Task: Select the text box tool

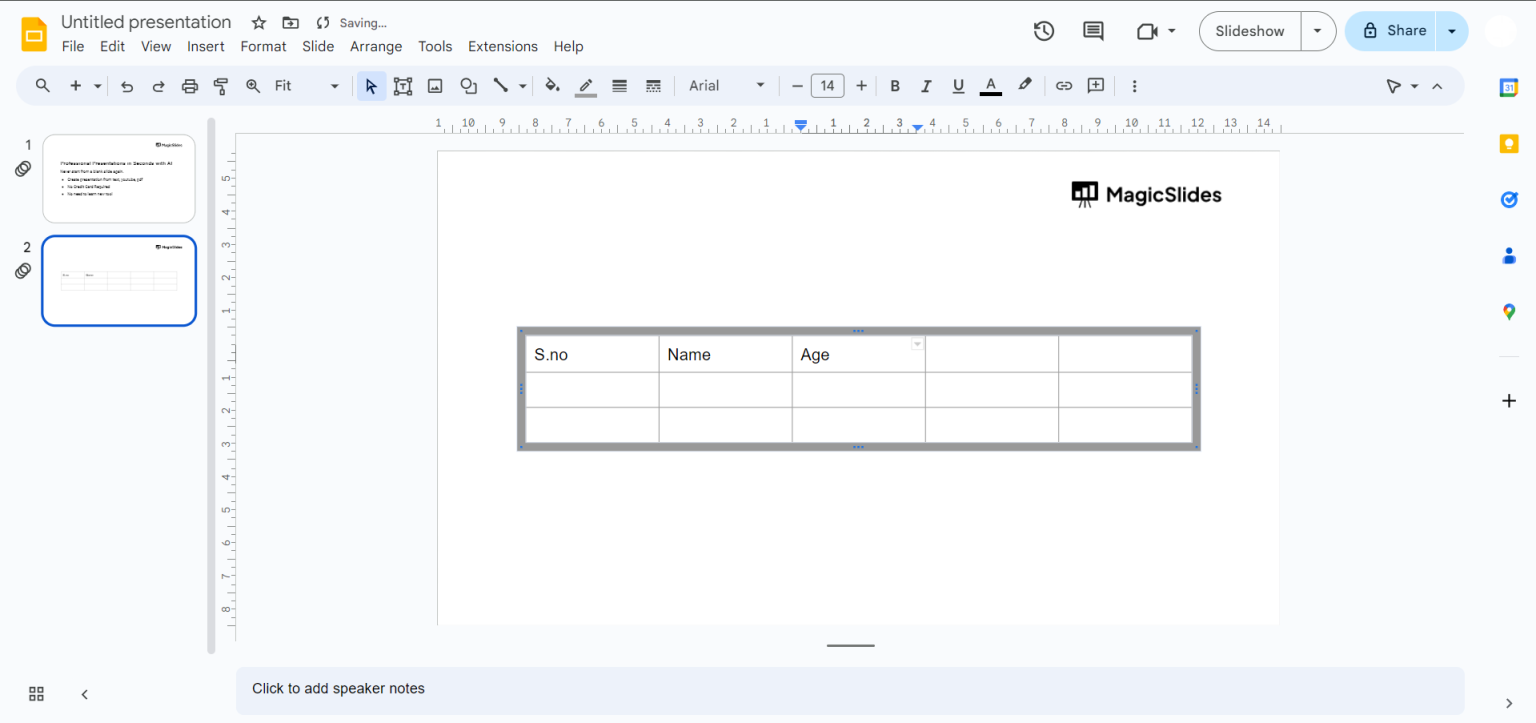Action: pos(403,86)
